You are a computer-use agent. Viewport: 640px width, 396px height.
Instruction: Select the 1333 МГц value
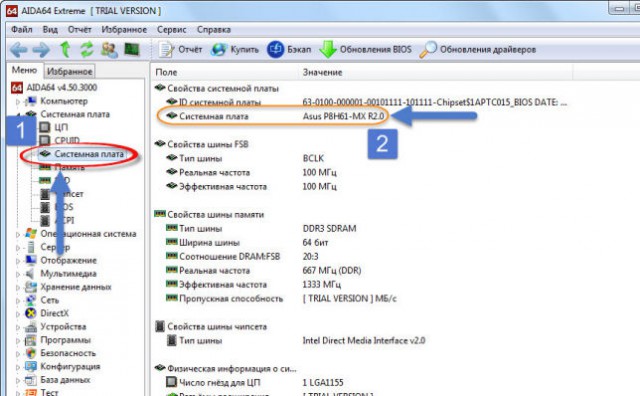click(322, 284)
